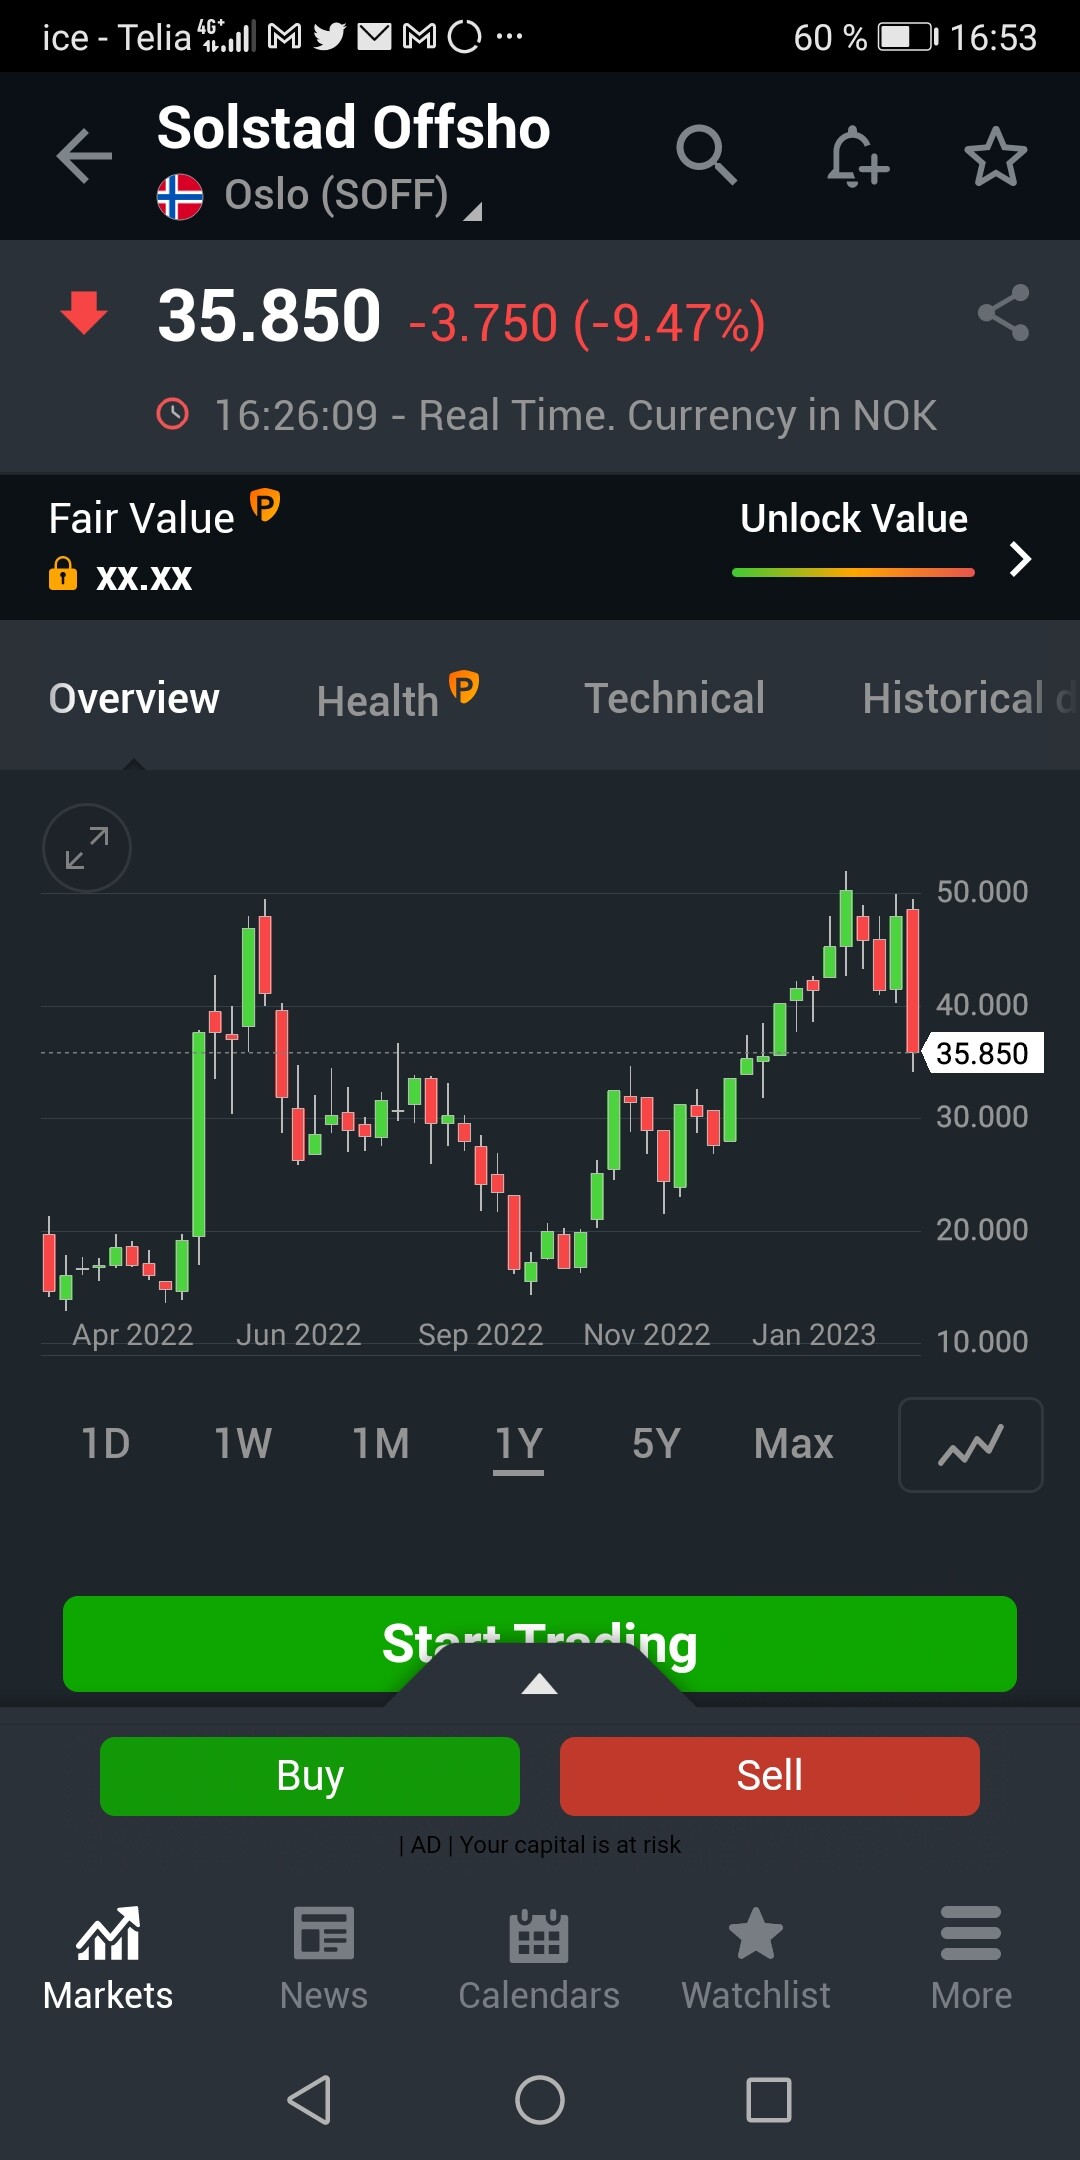
Task: Tap the Unlock Value link
Action: (x=854, y=519)
